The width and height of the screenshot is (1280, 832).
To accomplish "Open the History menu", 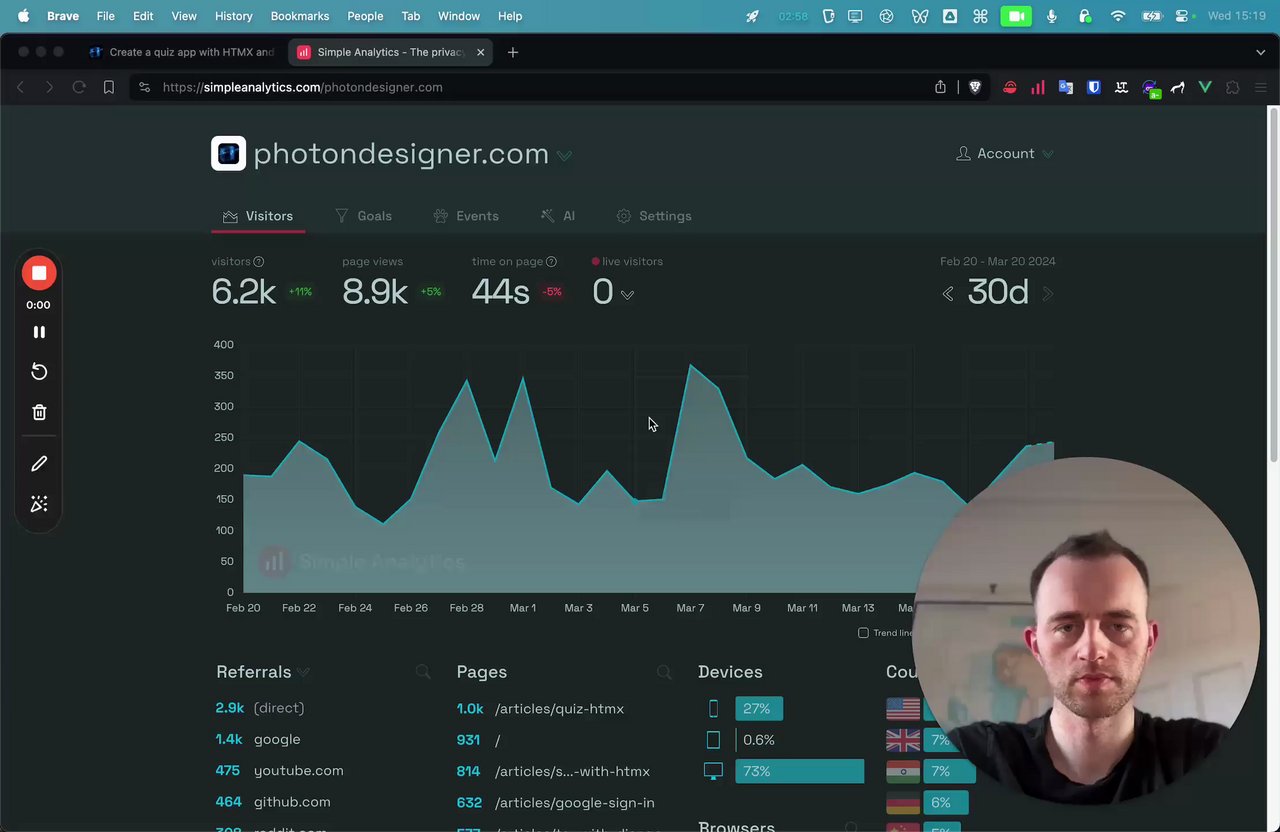I will tap(233, 16).
